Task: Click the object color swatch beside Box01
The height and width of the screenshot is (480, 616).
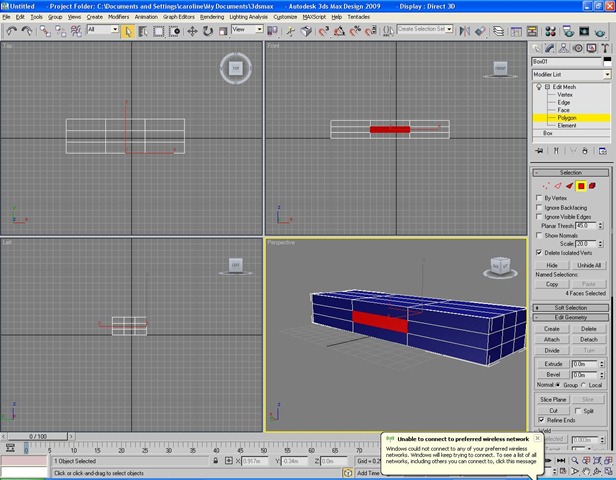Action: click(607, 61)
